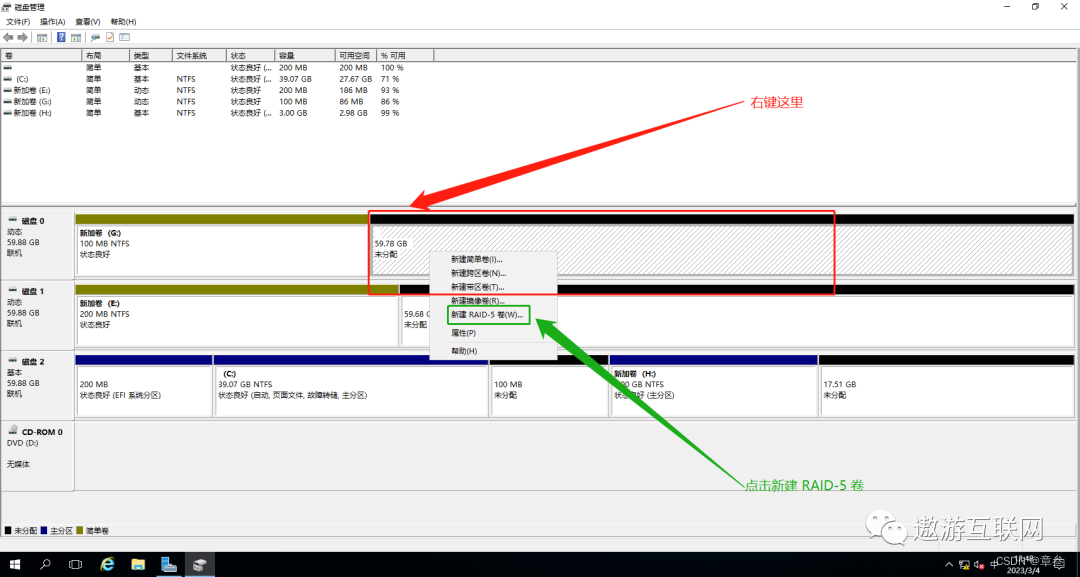The width and height of the screenshot is (1080, 577).
Task: Sort by the 容量 column header
Action: tap(304, 55)
